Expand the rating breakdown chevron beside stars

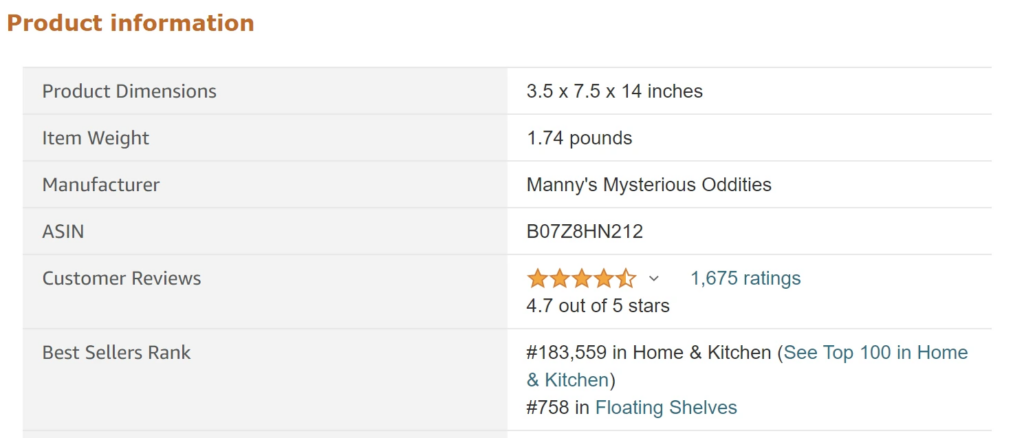point(654,278)
